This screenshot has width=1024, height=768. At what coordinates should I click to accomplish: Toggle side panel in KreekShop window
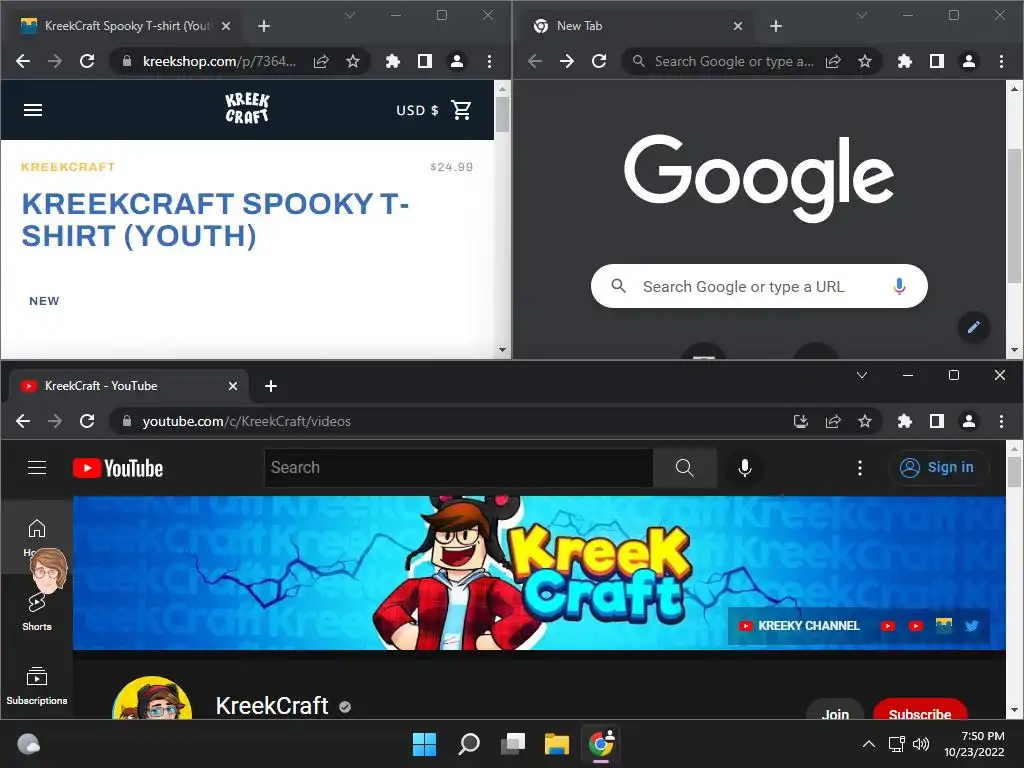pyautogui.click(x=424, y=61)
